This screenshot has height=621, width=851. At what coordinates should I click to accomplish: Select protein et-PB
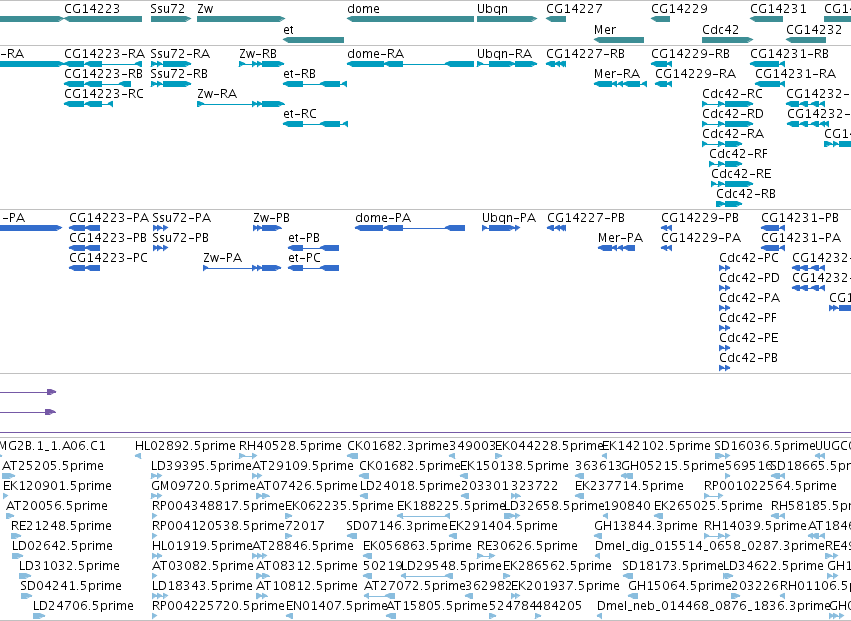tap(314, 248)
